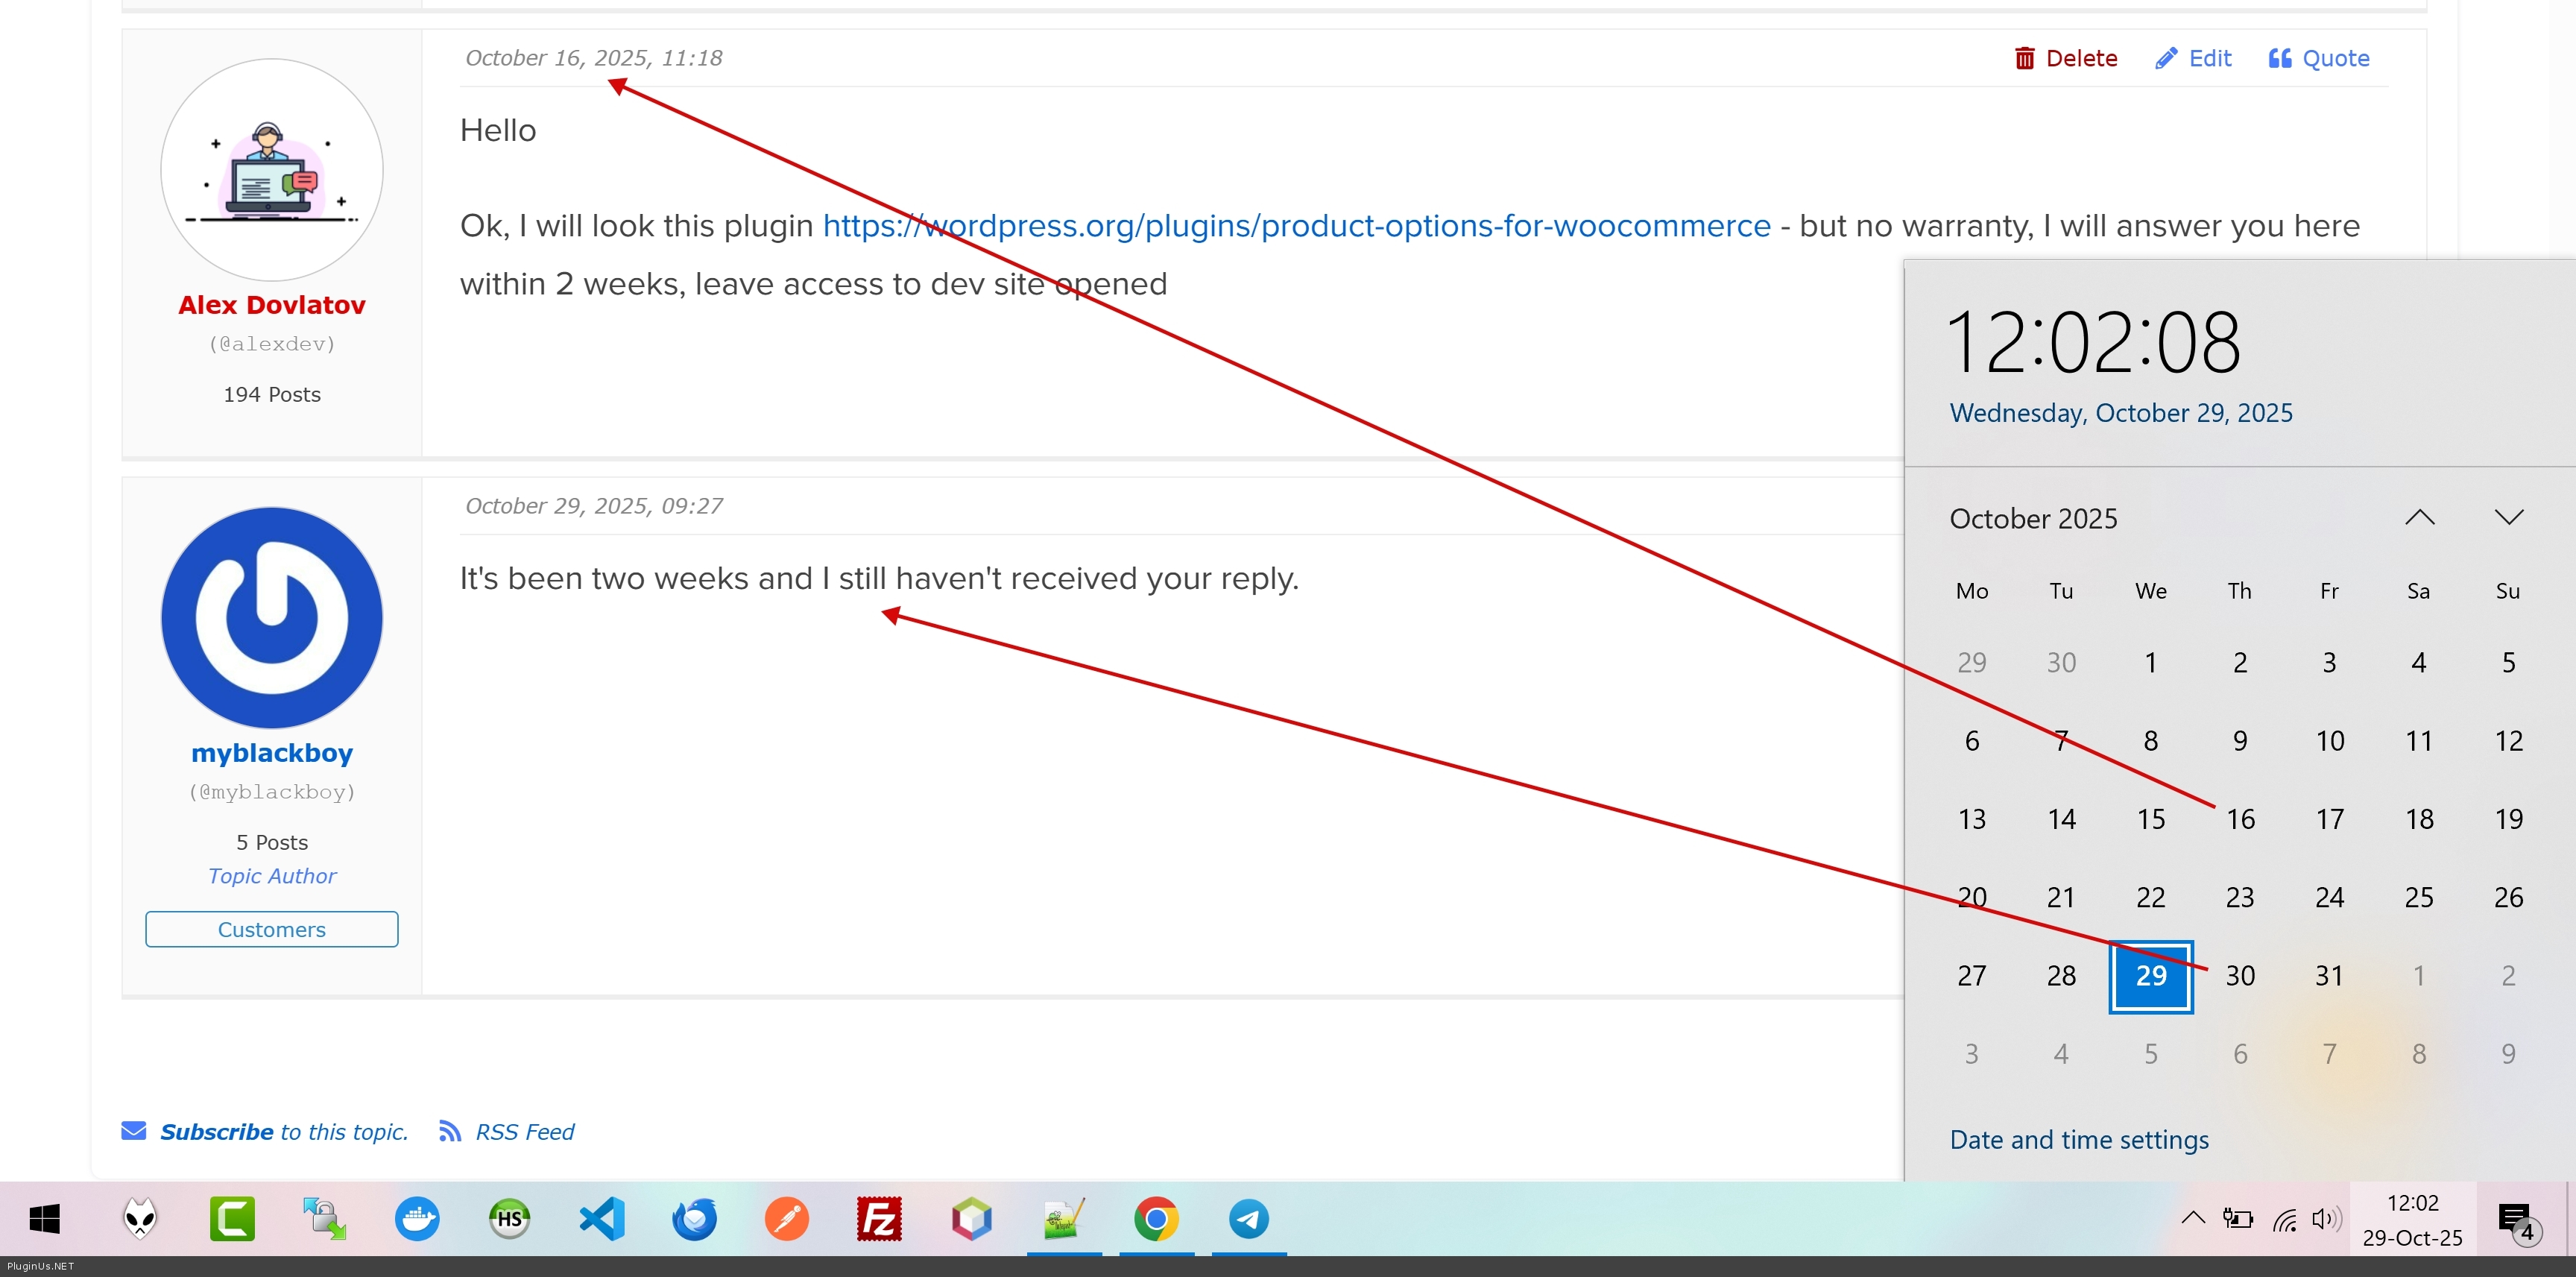Open Postman from the taskbar
2576x1277 pixels.
(787, 1218)
